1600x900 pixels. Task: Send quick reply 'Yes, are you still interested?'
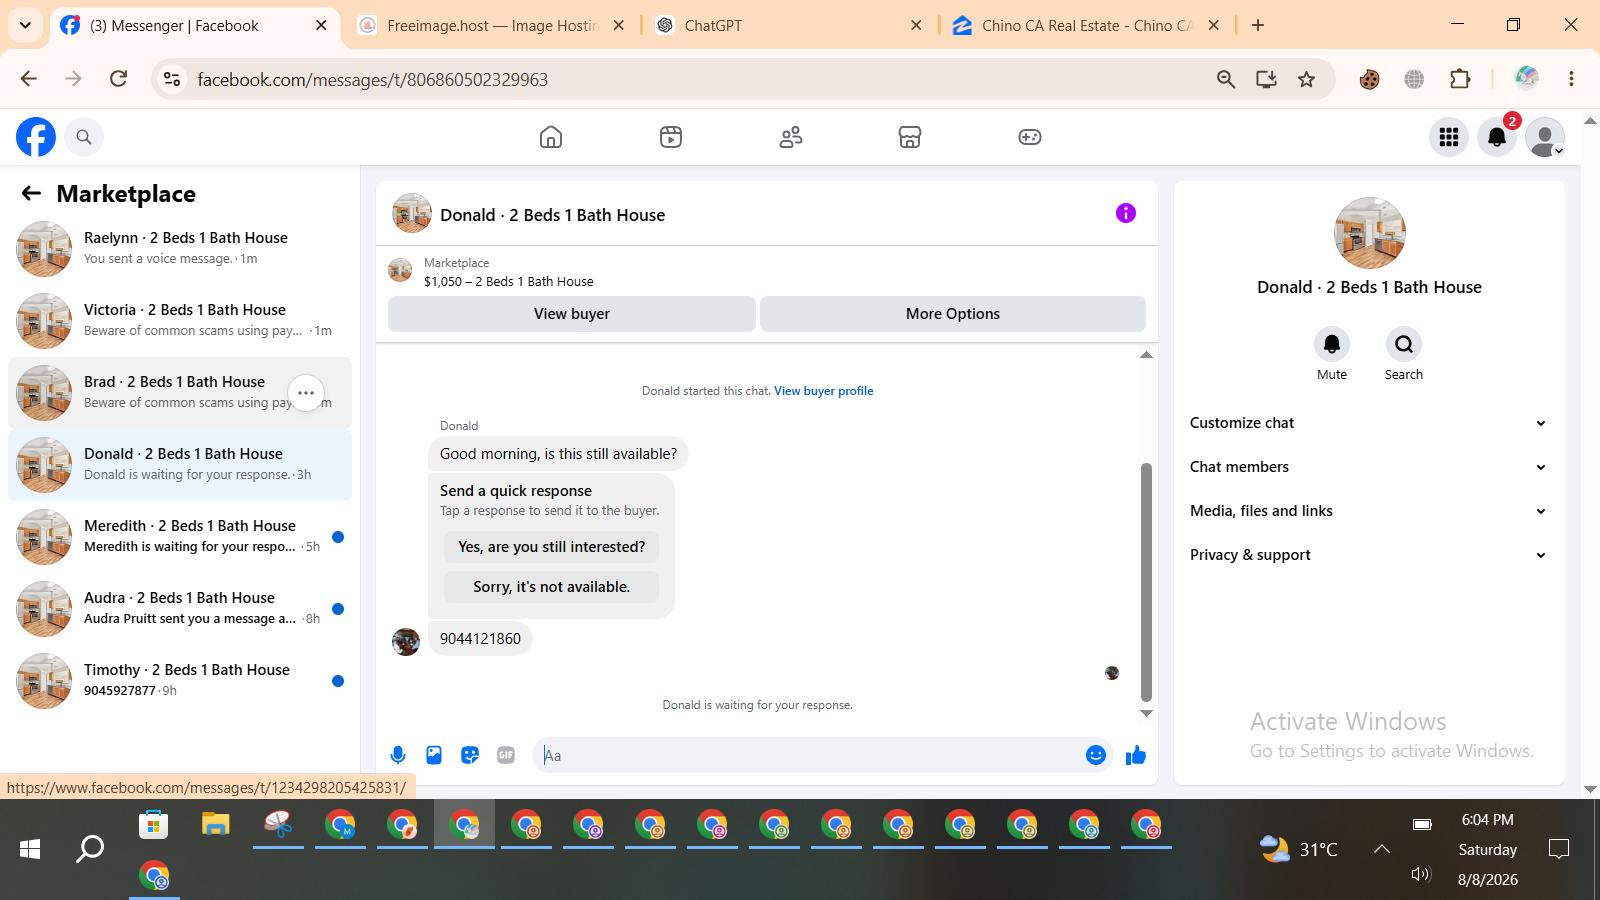coord(552,547)
